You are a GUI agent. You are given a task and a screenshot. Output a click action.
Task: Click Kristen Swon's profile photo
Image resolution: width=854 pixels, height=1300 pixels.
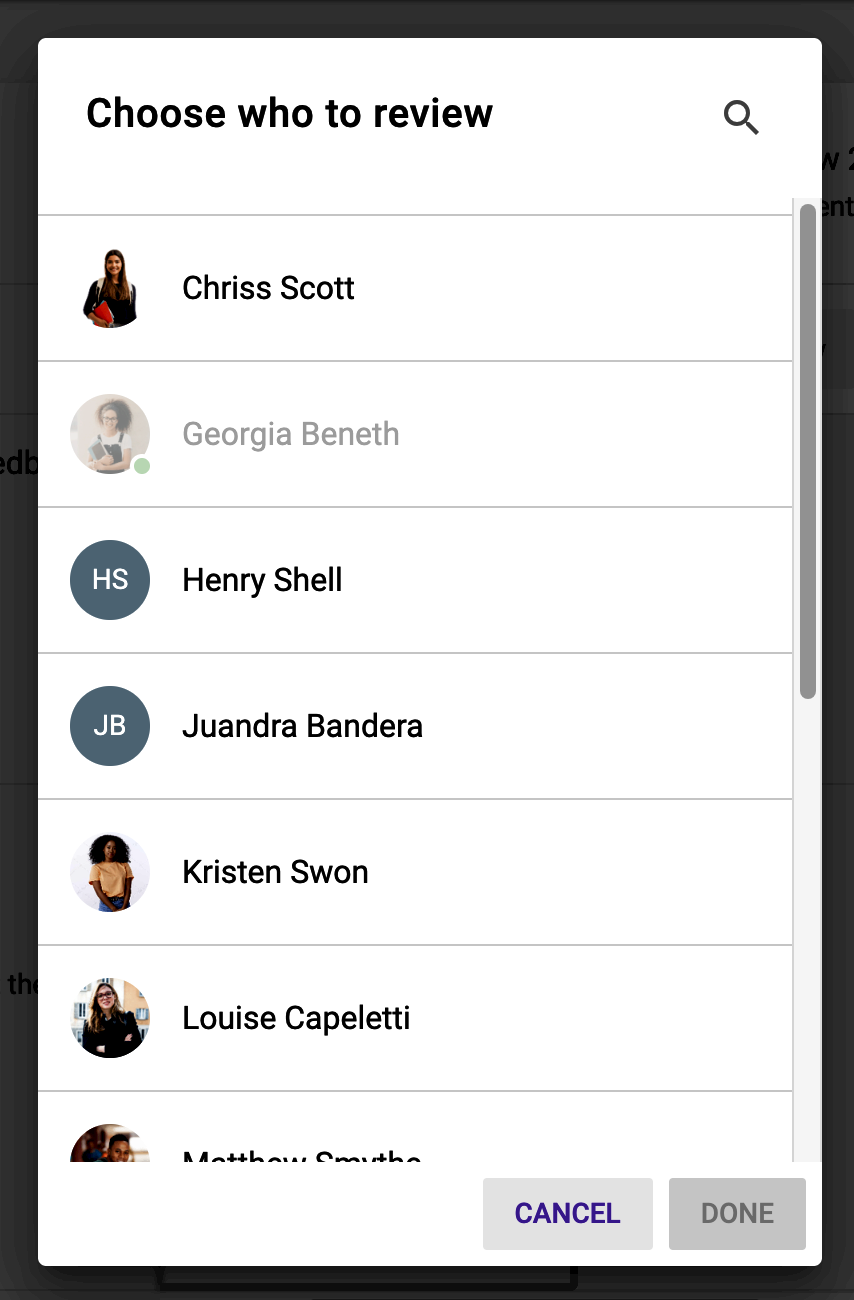(110, 872)
